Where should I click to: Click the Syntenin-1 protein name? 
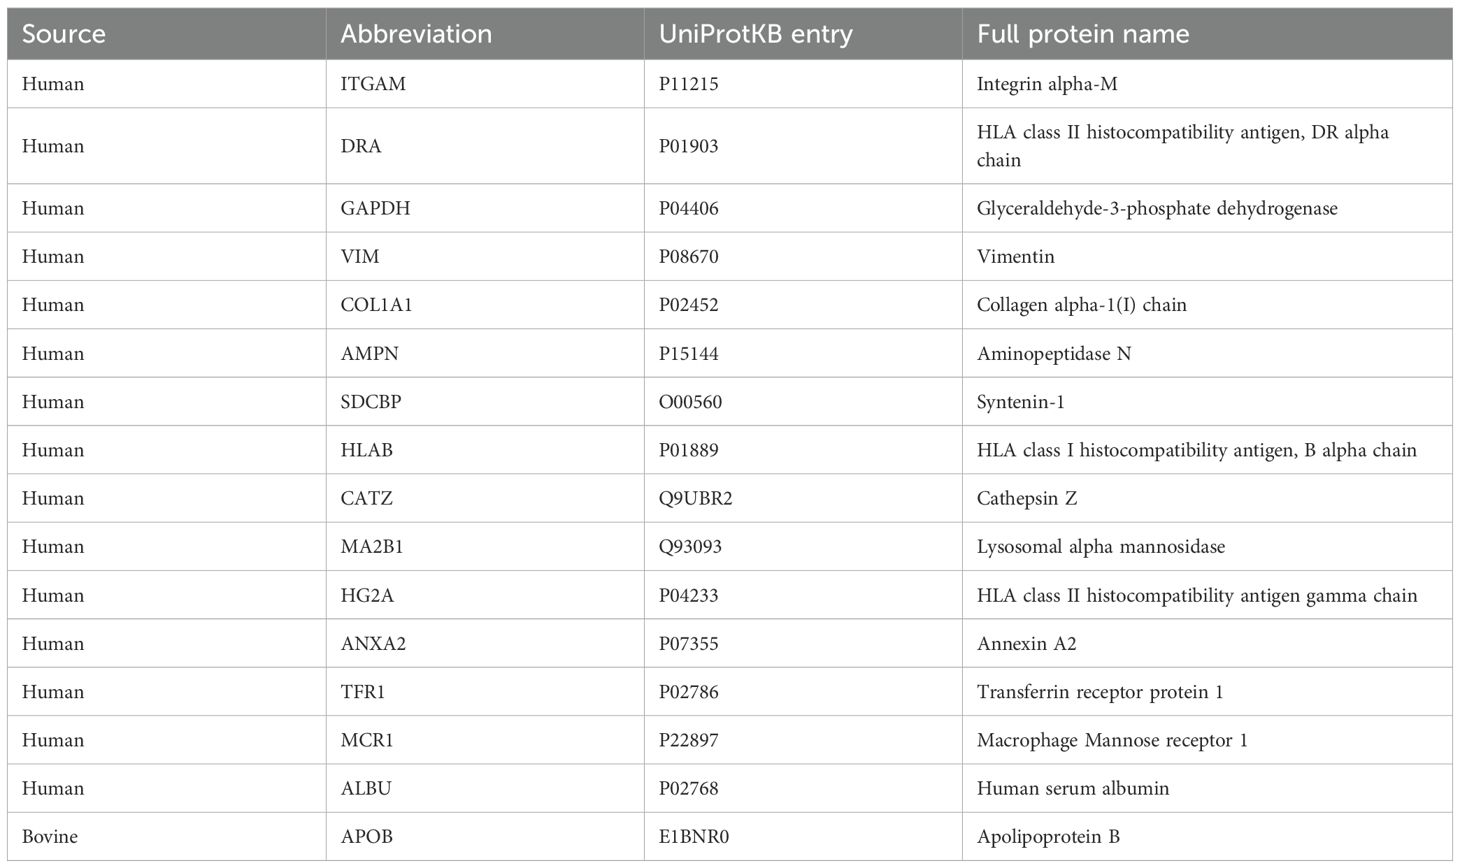tap(1020, 402)
